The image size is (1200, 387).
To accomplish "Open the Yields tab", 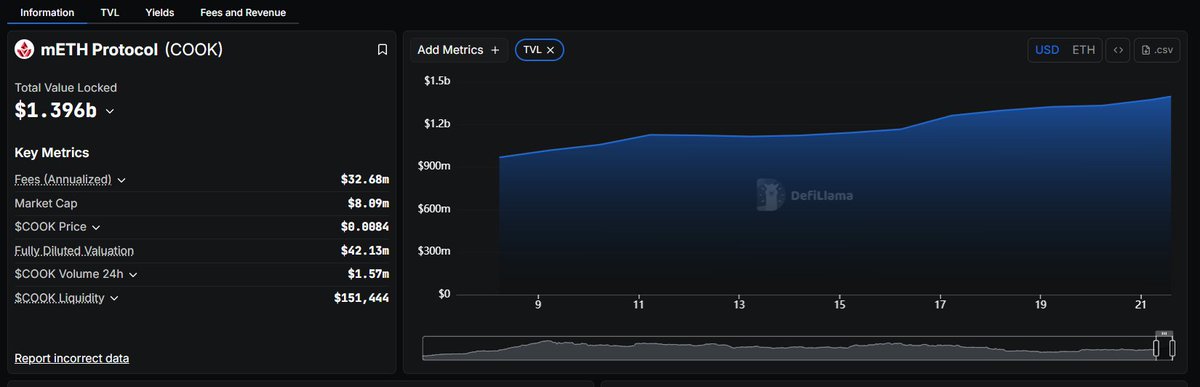I will (x=159, y=13).
